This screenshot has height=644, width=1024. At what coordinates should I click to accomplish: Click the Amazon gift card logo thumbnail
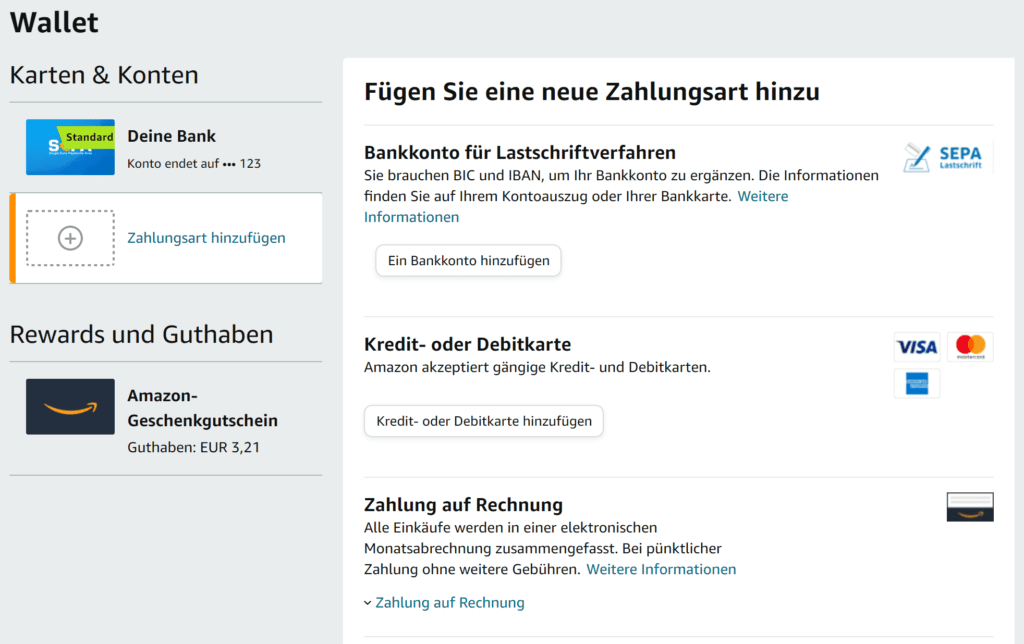71,406
